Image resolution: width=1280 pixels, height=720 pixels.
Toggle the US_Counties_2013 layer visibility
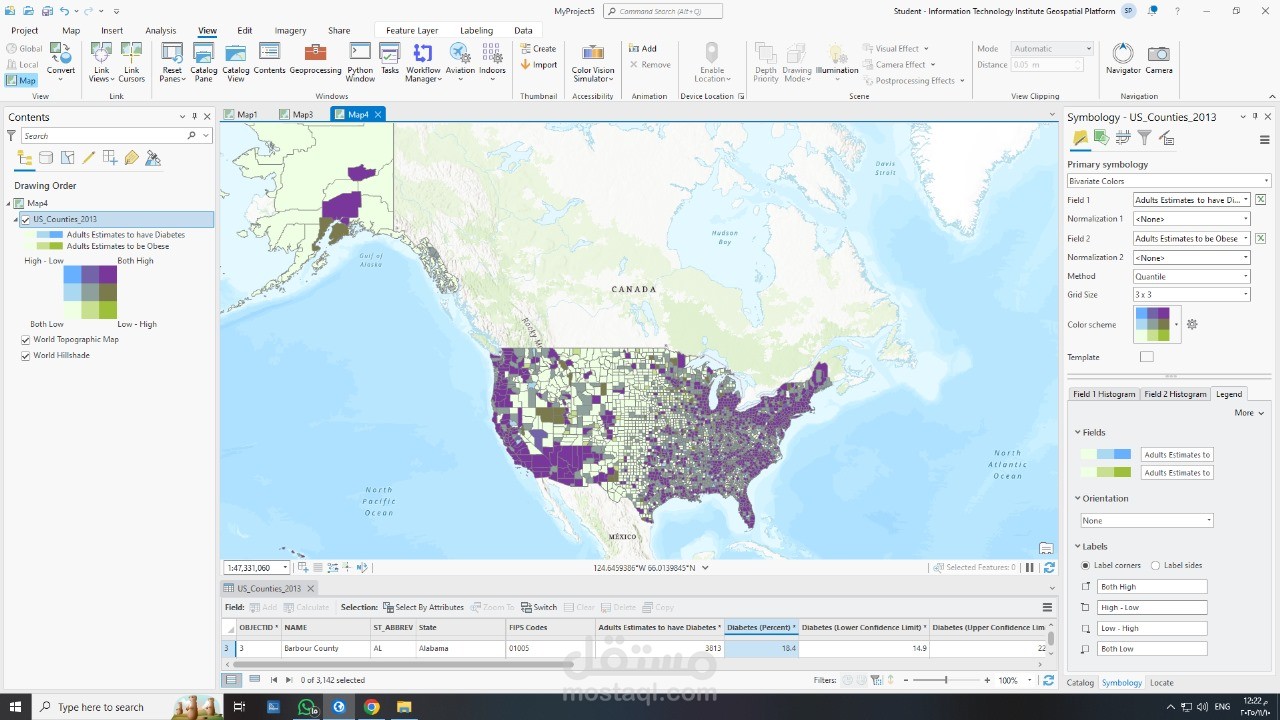[26, 219]
